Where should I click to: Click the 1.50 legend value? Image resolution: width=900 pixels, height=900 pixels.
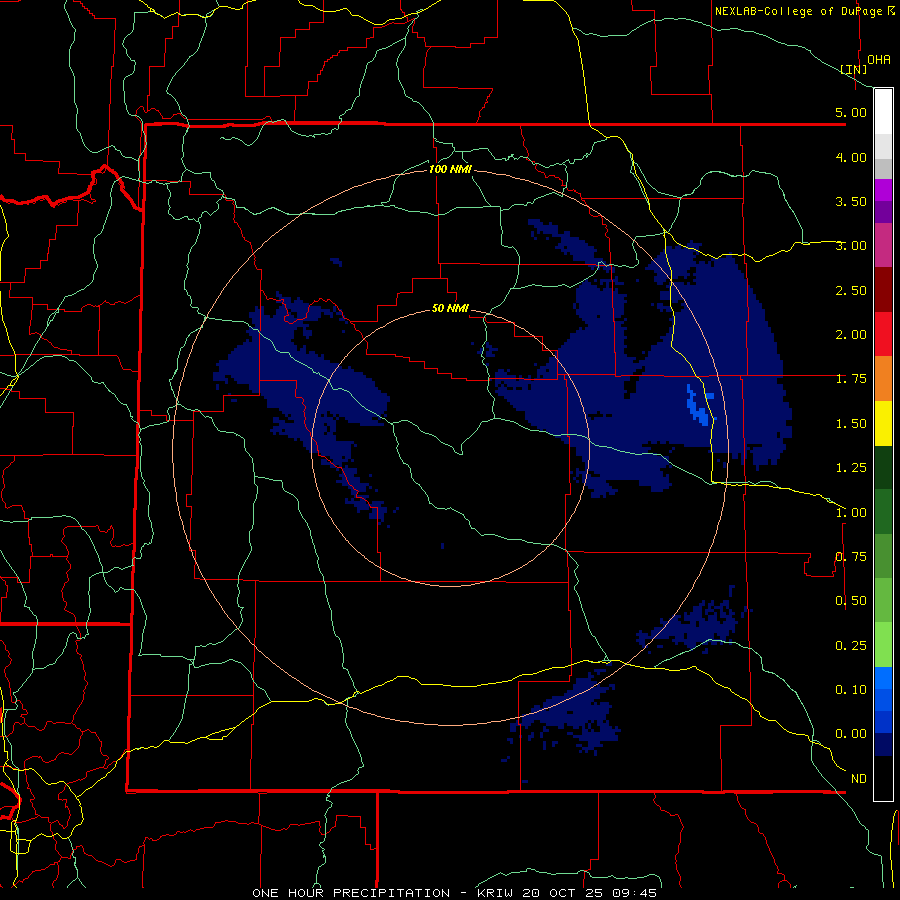(851, 424)
